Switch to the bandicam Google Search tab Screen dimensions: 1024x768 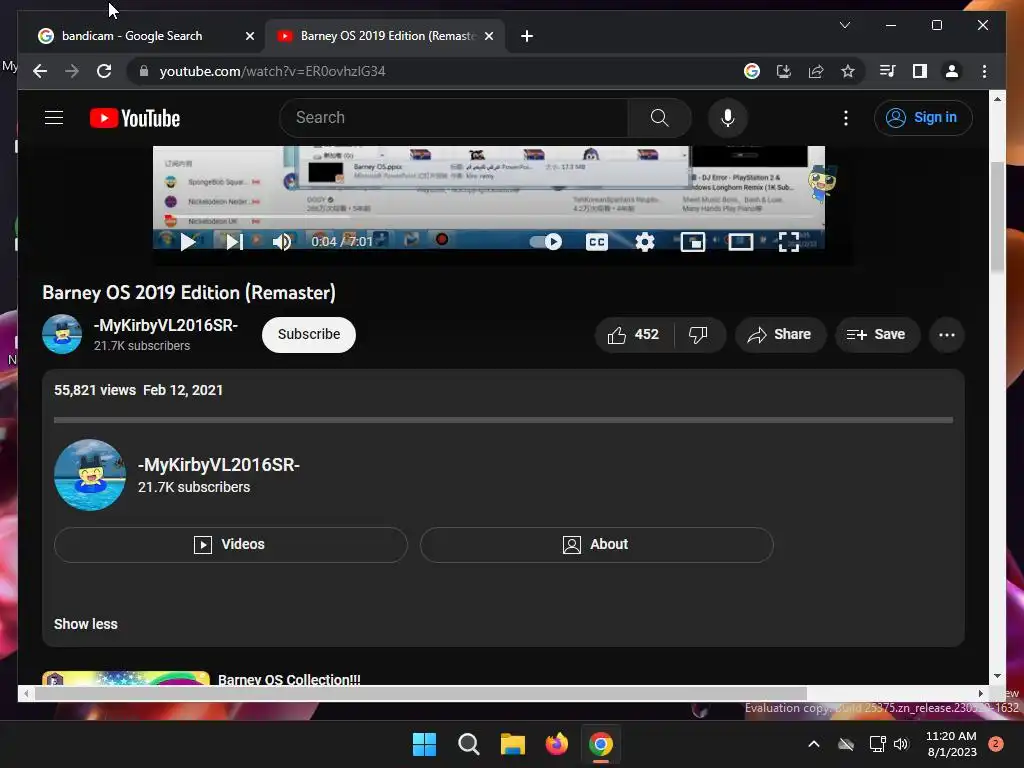132,36
